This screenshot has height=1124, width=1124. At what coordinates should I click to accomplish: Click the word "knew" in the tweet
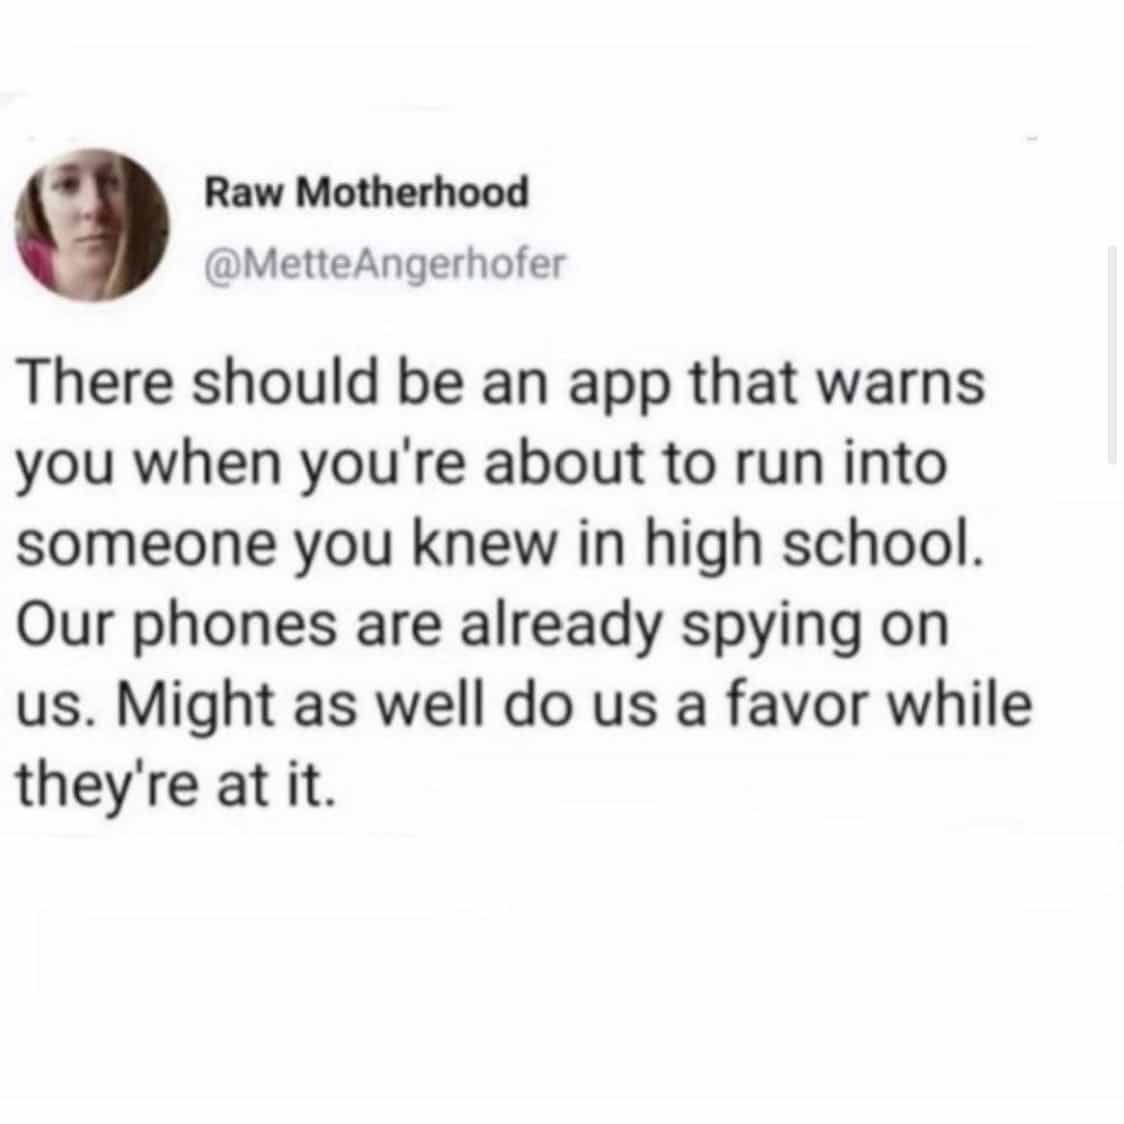coord(485,546)
